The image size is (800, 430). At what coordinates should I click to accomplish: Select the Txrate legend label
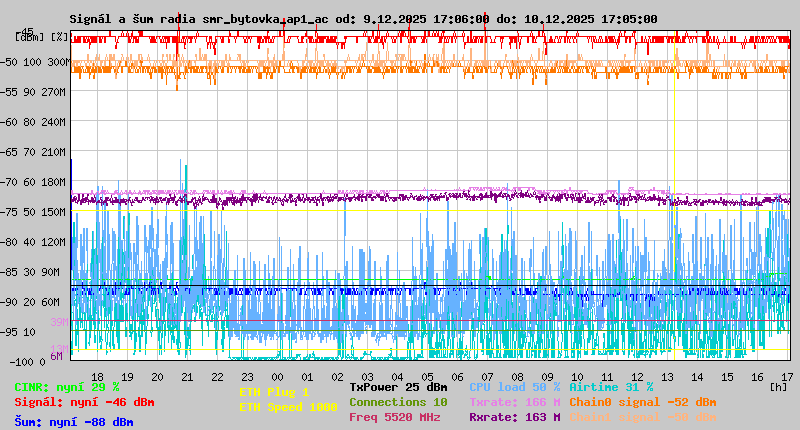tap(514, 402)
